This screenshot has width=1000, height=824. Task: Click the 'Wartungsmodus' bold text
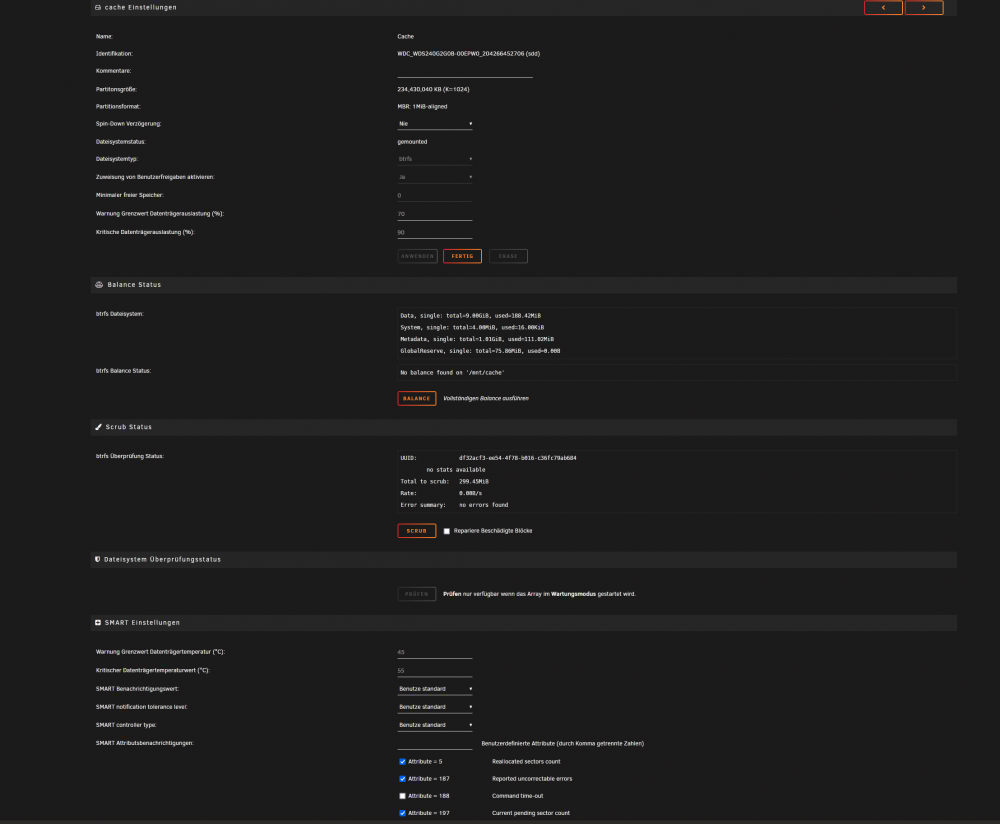(573, 594)
